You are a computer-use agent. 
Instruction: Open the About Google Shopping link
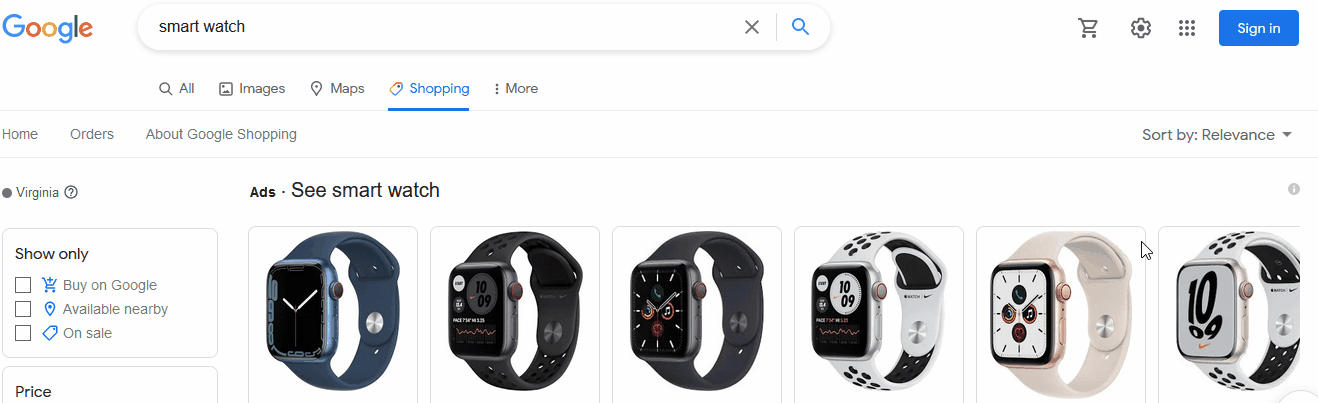(221, 134)
